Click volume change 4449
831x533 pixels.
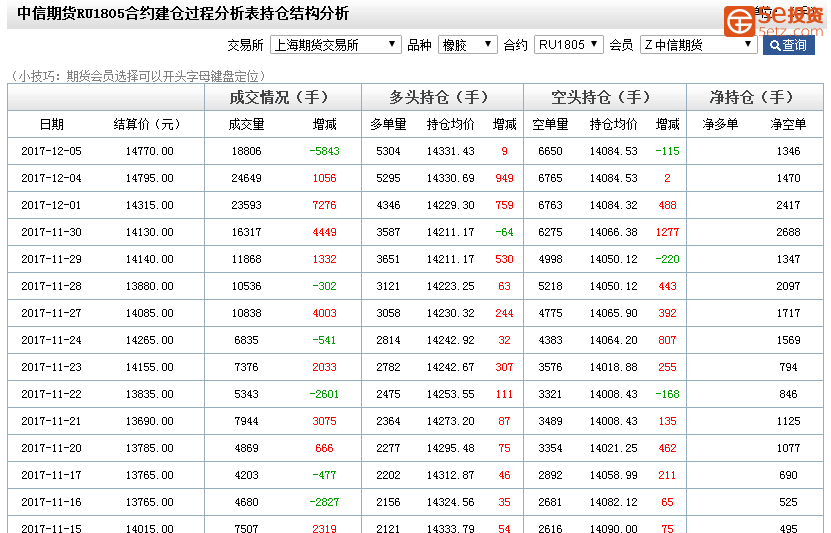tap(324, 233)
